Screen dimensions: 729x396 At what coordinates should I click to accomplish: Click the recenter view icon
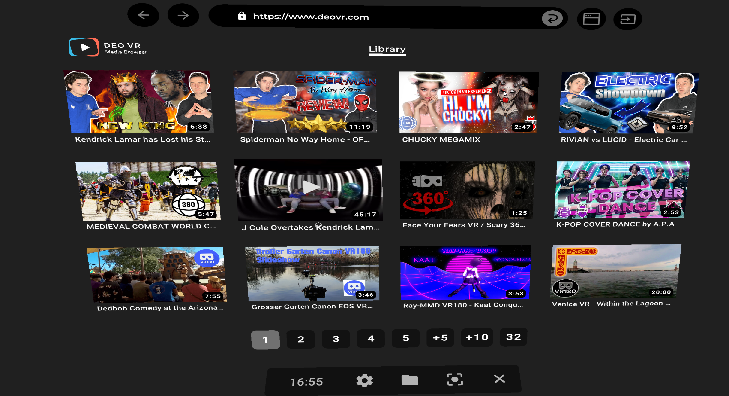click(455, 380)
